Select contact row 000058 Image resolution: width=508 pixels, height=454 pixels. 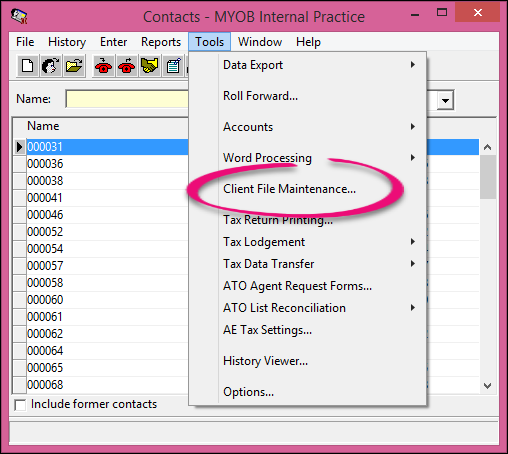coord(107,283)
